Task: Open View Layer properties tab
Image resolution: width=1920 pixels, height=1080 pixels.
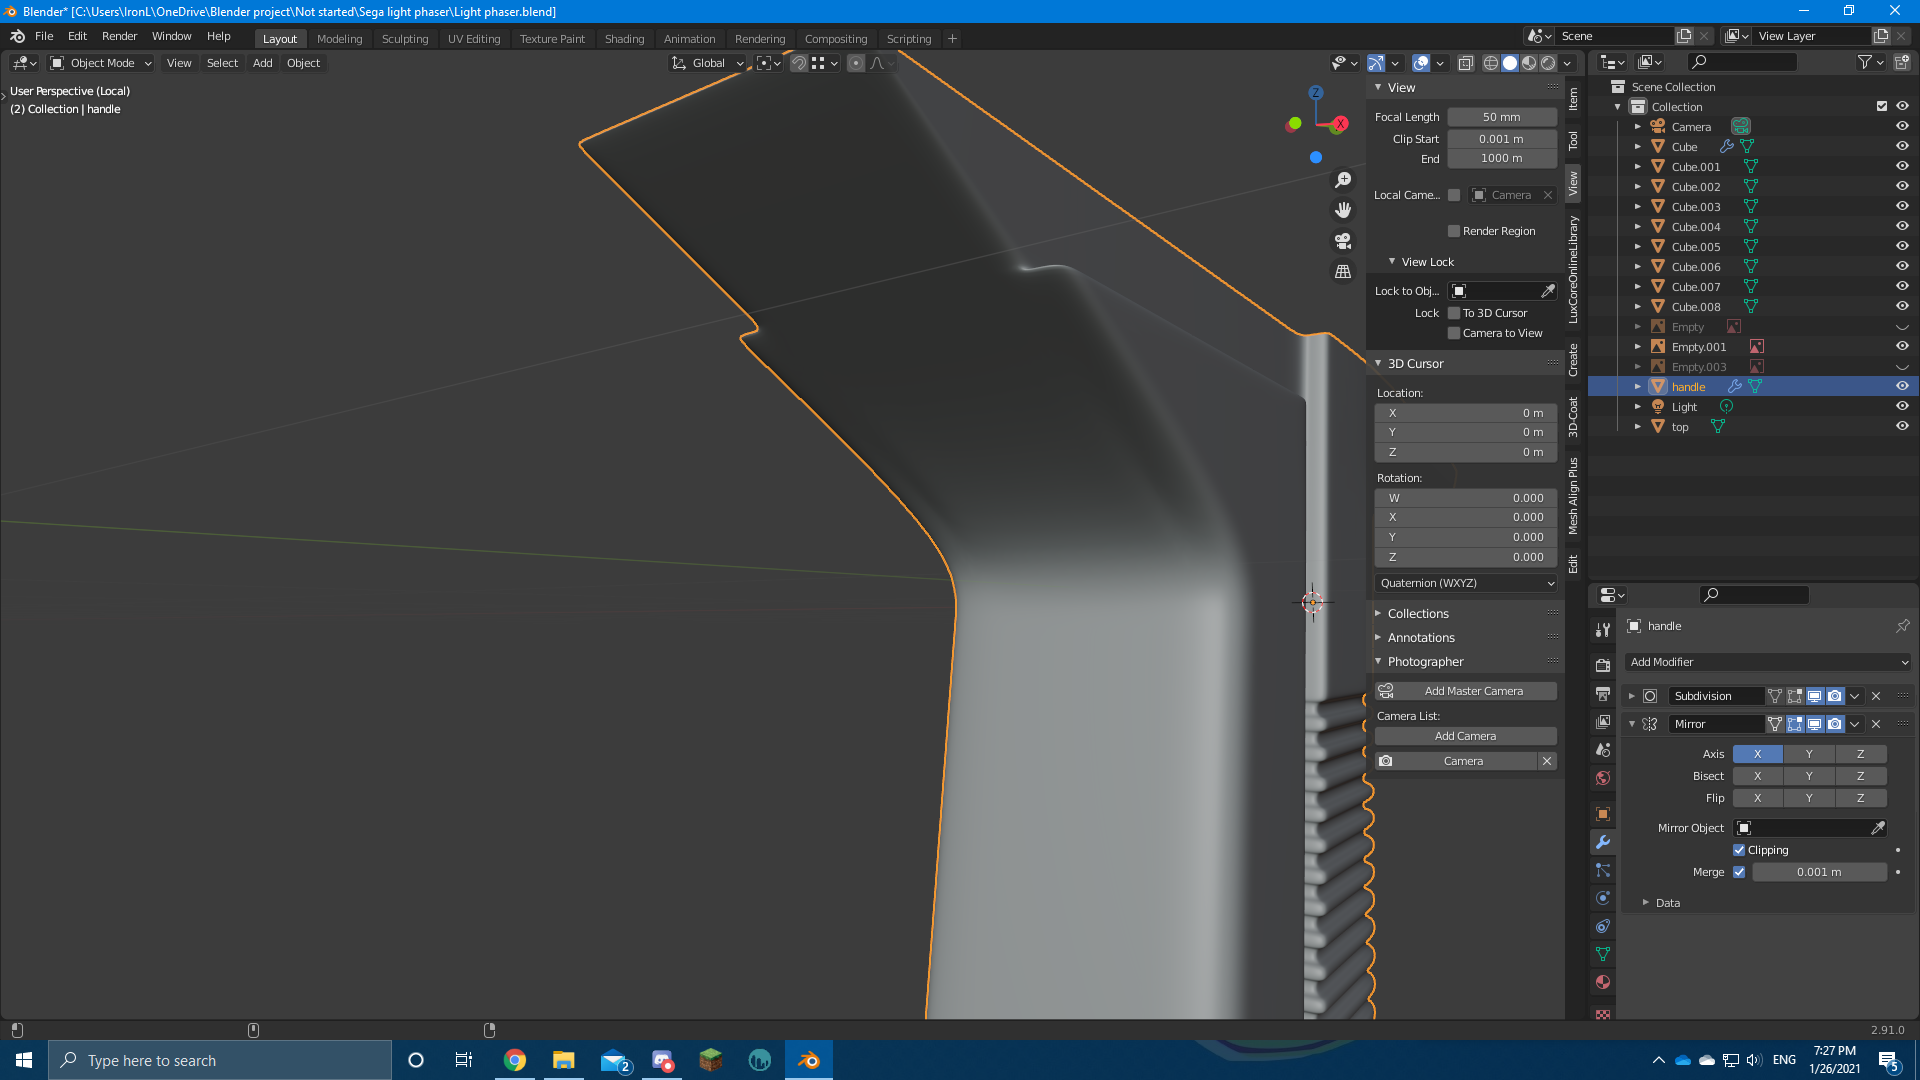Action: click(x=1603, y=722)
